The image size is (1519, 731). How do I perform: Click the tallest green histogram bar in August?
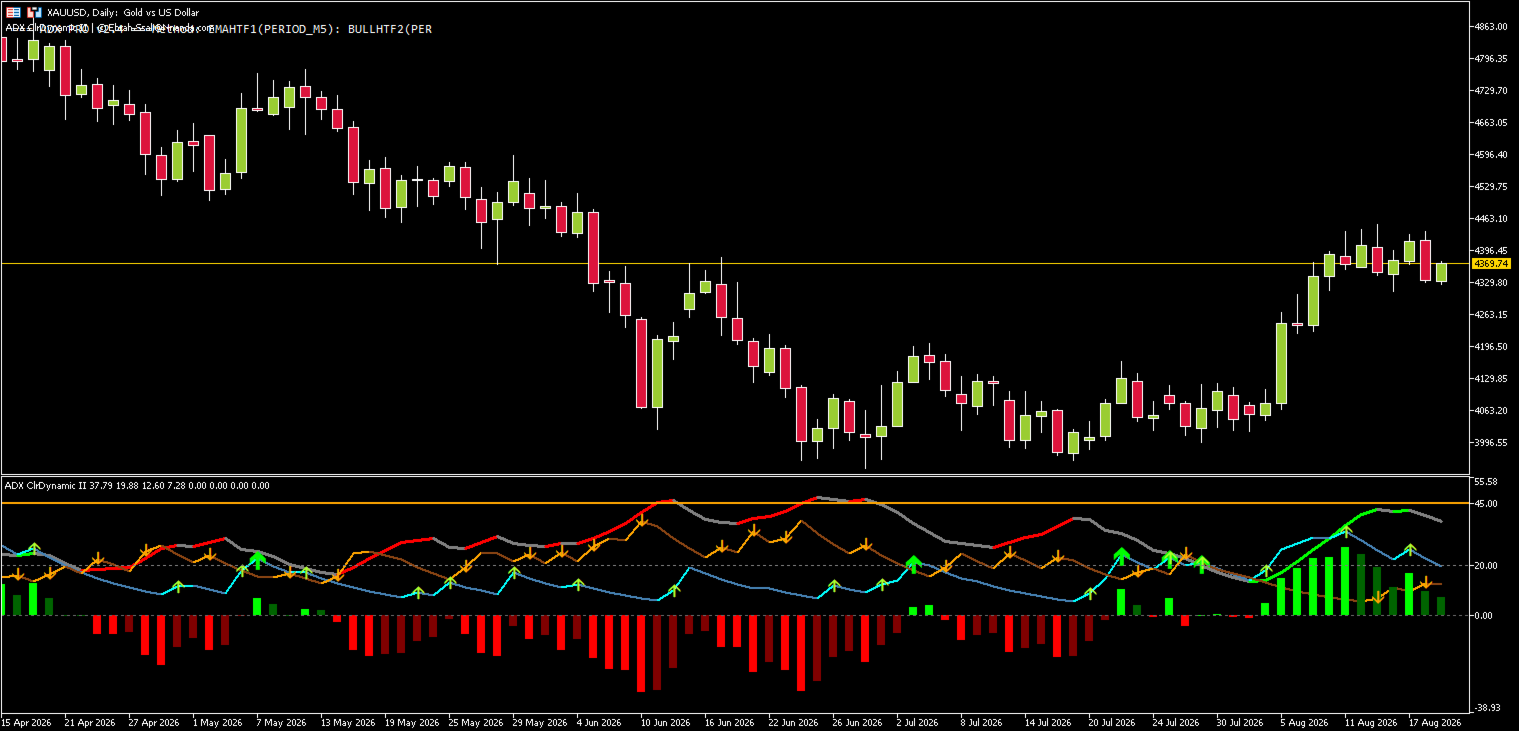[1345, 581]
